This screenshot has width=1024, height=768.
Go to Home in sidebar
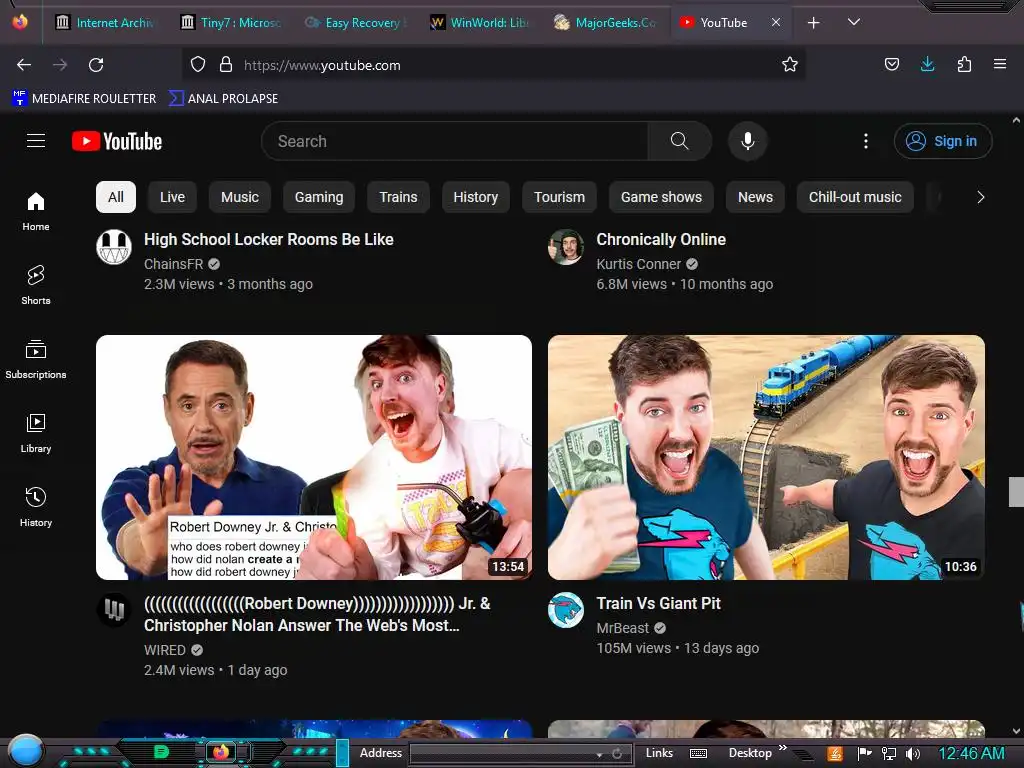tap(36, 212)
